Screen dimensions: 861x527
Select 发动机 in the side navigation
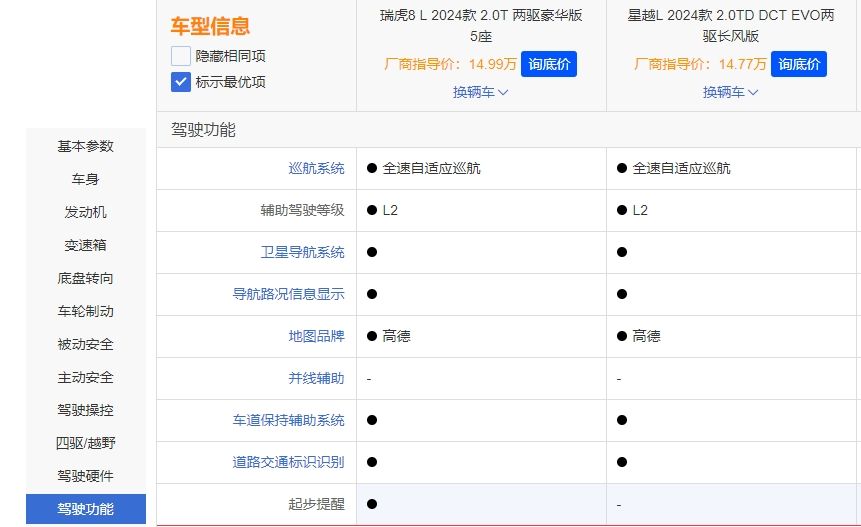pos(86,212)
